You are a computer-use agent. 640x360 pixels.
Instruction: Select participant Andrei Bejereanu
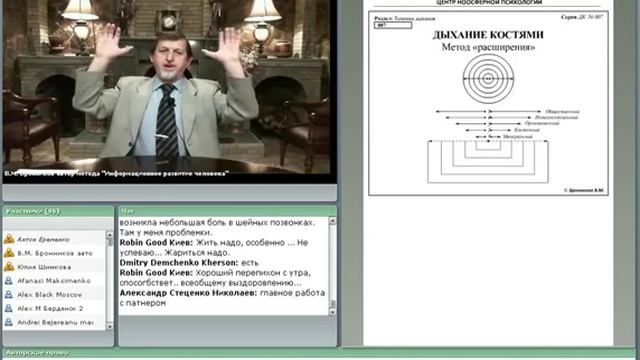tap(54, 322)
